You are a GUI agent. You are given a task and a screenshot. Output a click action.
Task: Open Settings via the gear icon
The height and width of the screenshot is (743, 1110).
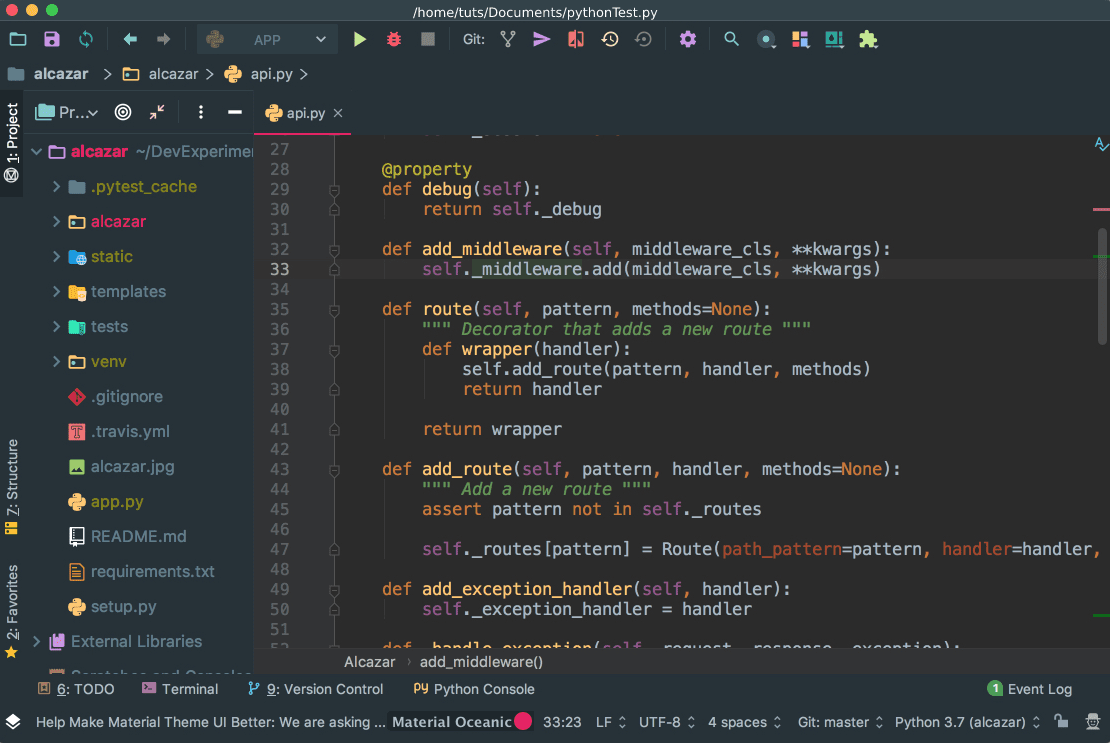688,38
